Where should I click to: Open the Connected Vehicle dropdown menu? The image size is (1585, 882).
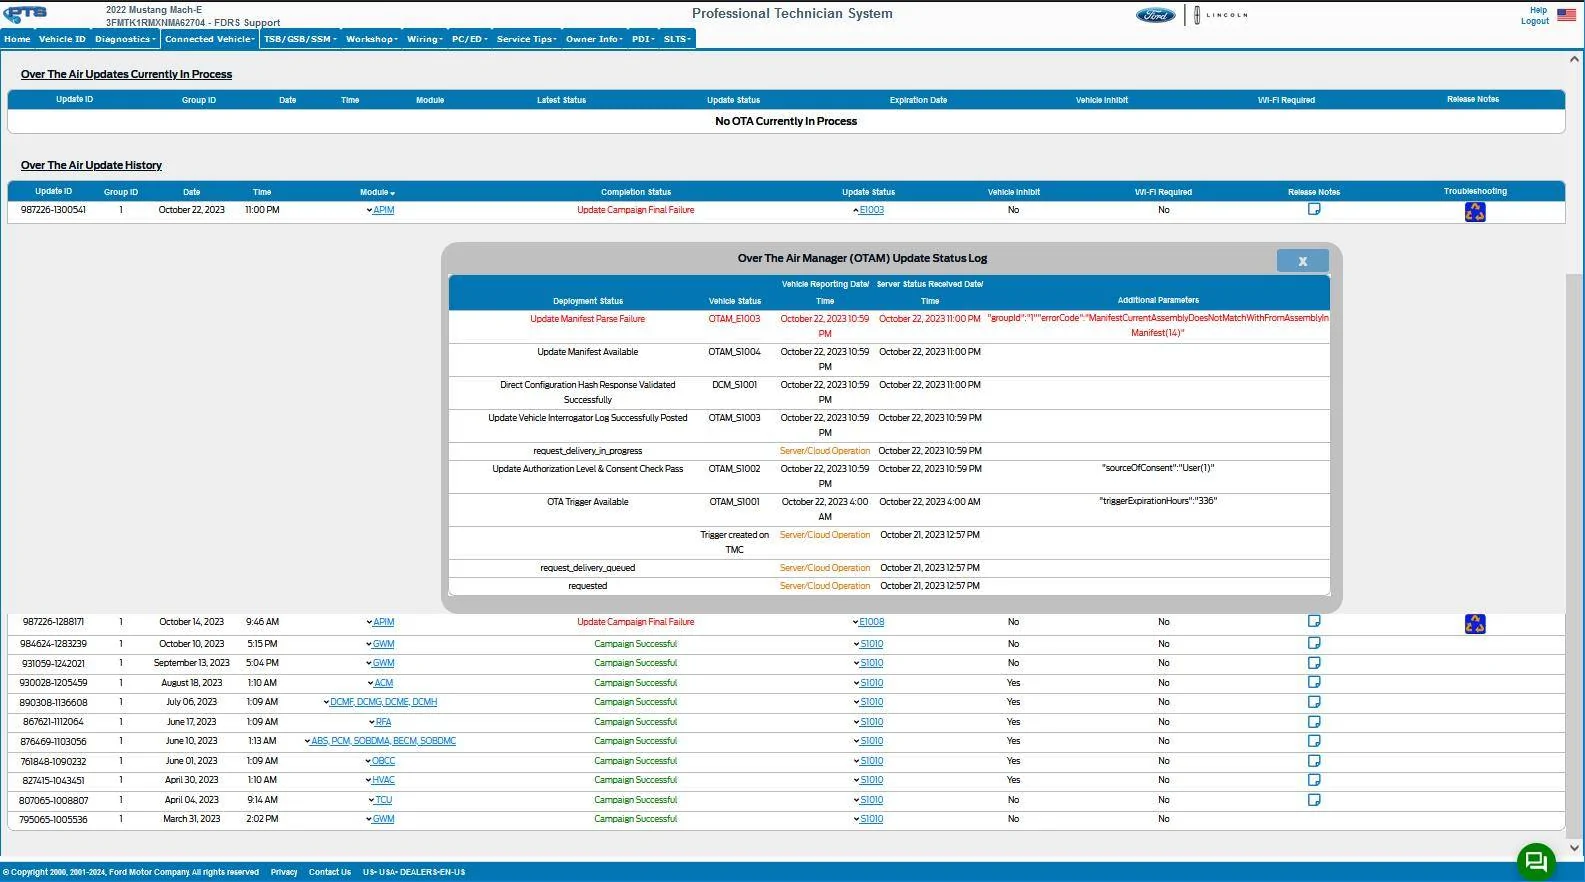tap(209, 39)
